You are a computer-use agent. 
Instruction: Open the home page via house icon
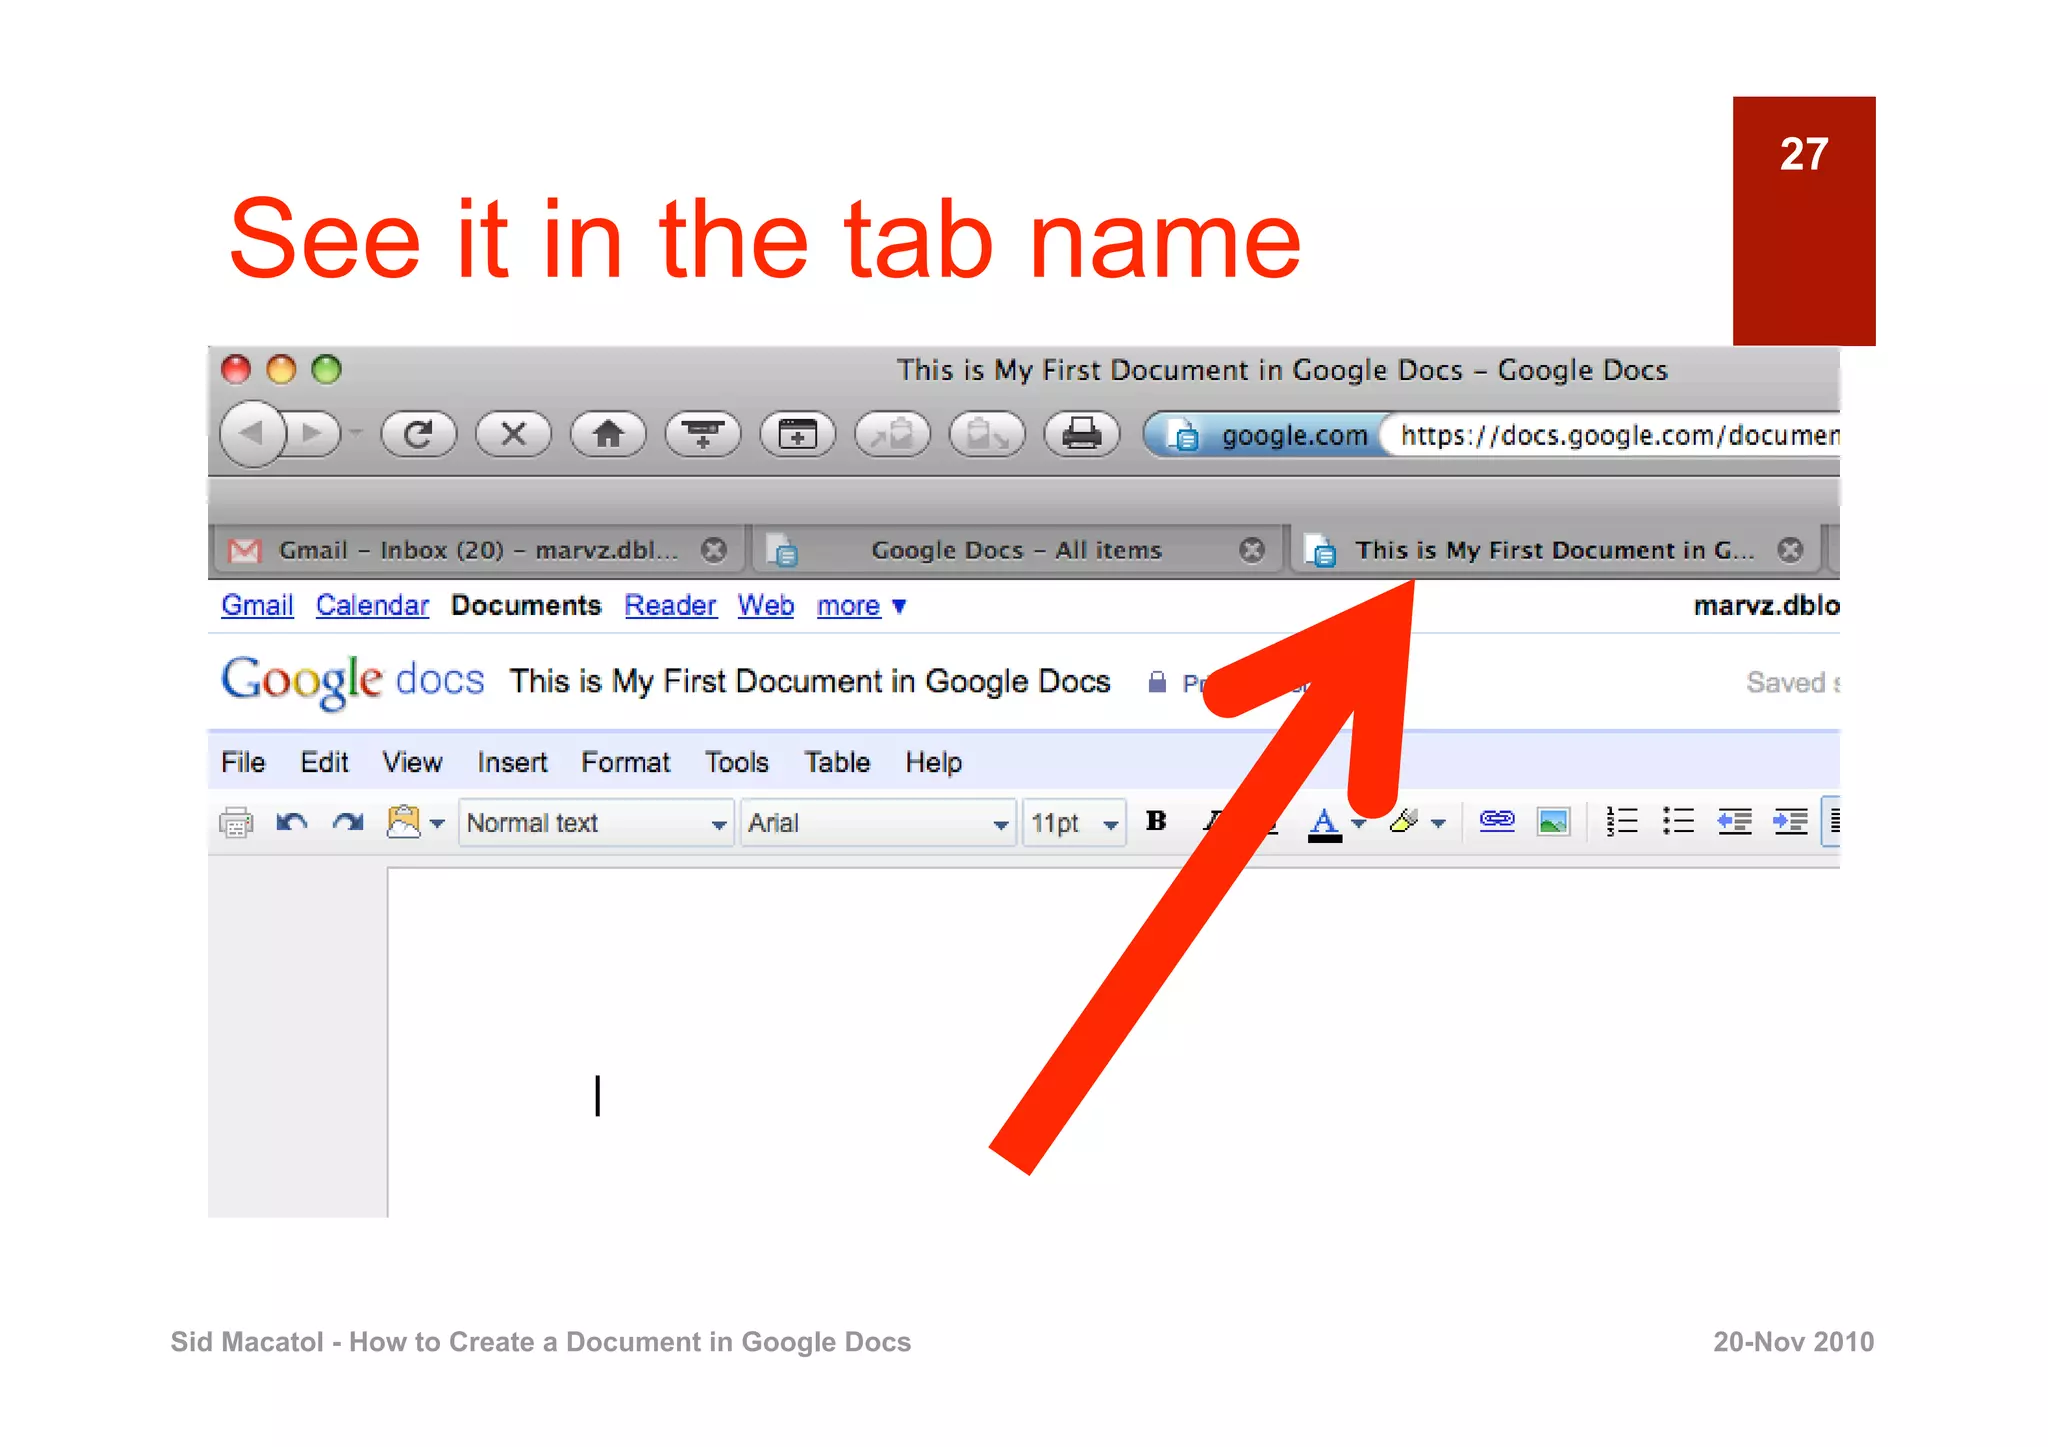tap(608, 434)
